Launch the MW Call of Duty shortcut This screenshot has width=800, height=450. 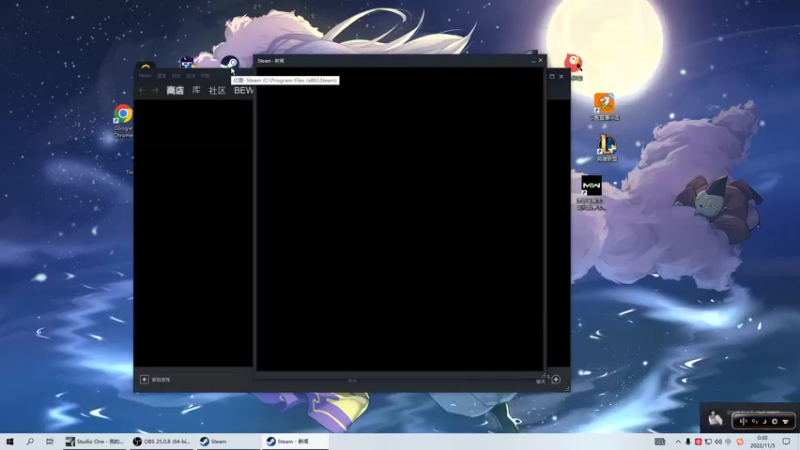pos(591,192)
